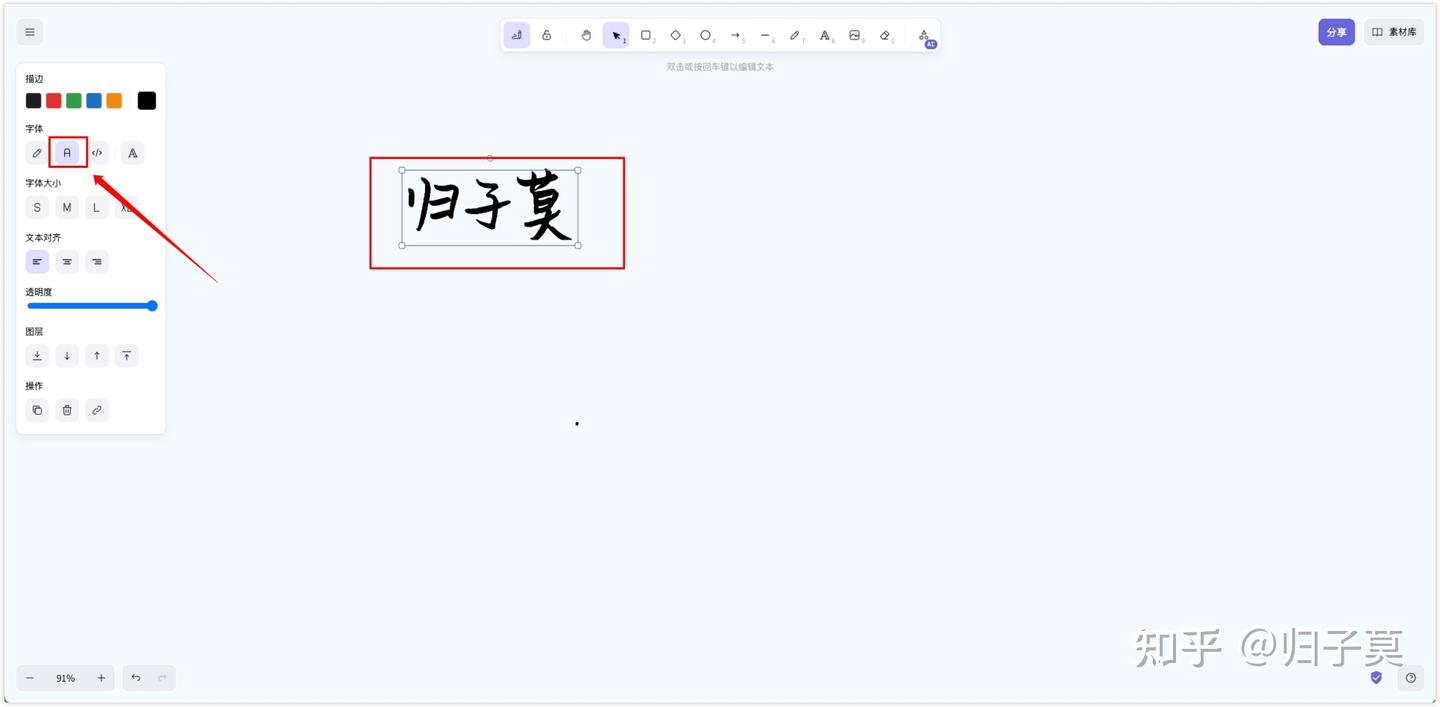The width and height of the screenshot is (1440, 707).
Task: Pick the orange stroke color swatch
Action: pos(114,101)
